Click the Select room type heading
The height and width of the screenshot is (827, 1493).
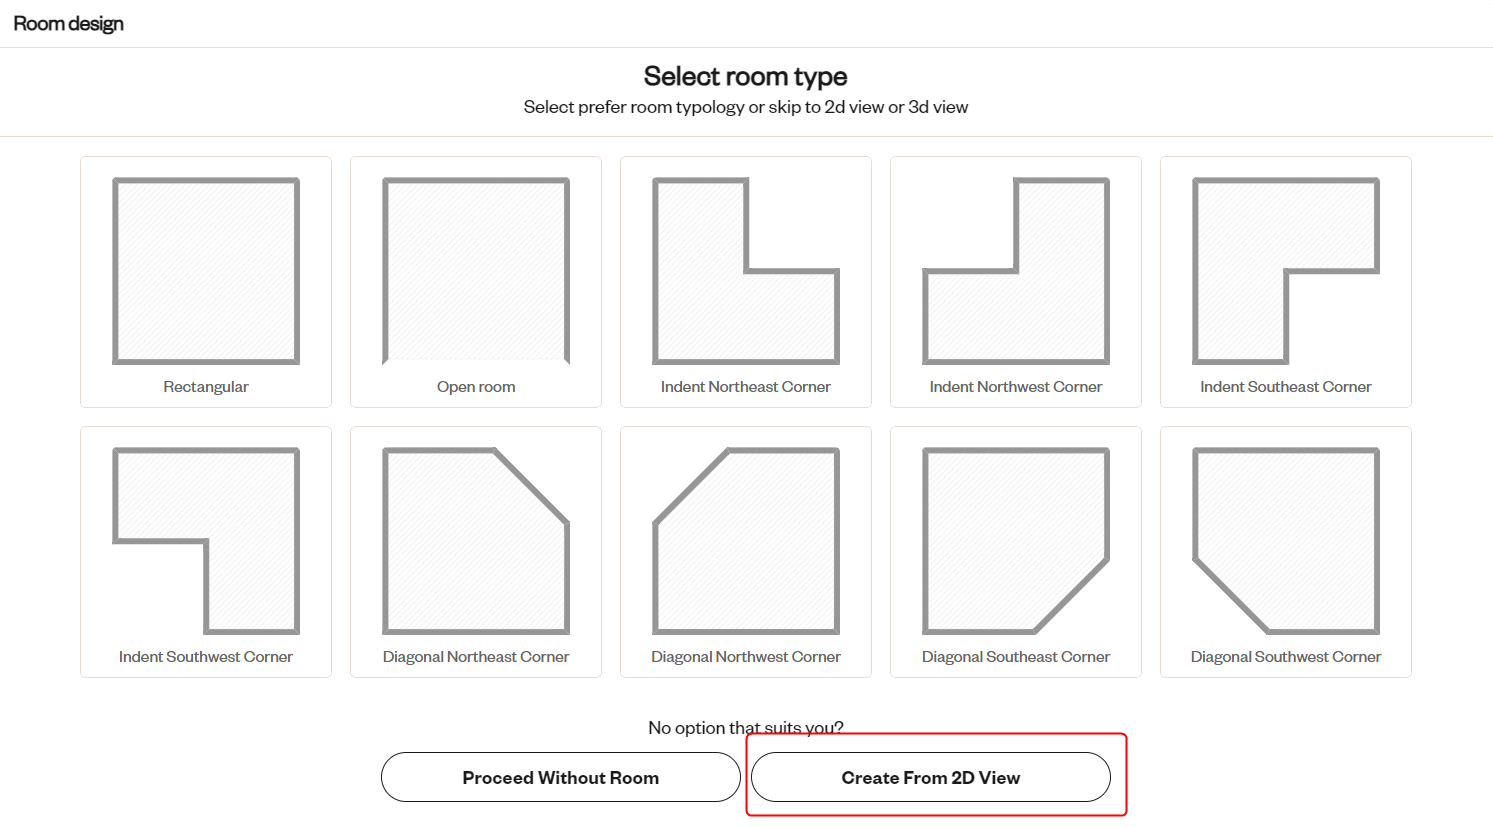[x=746, y=76]
